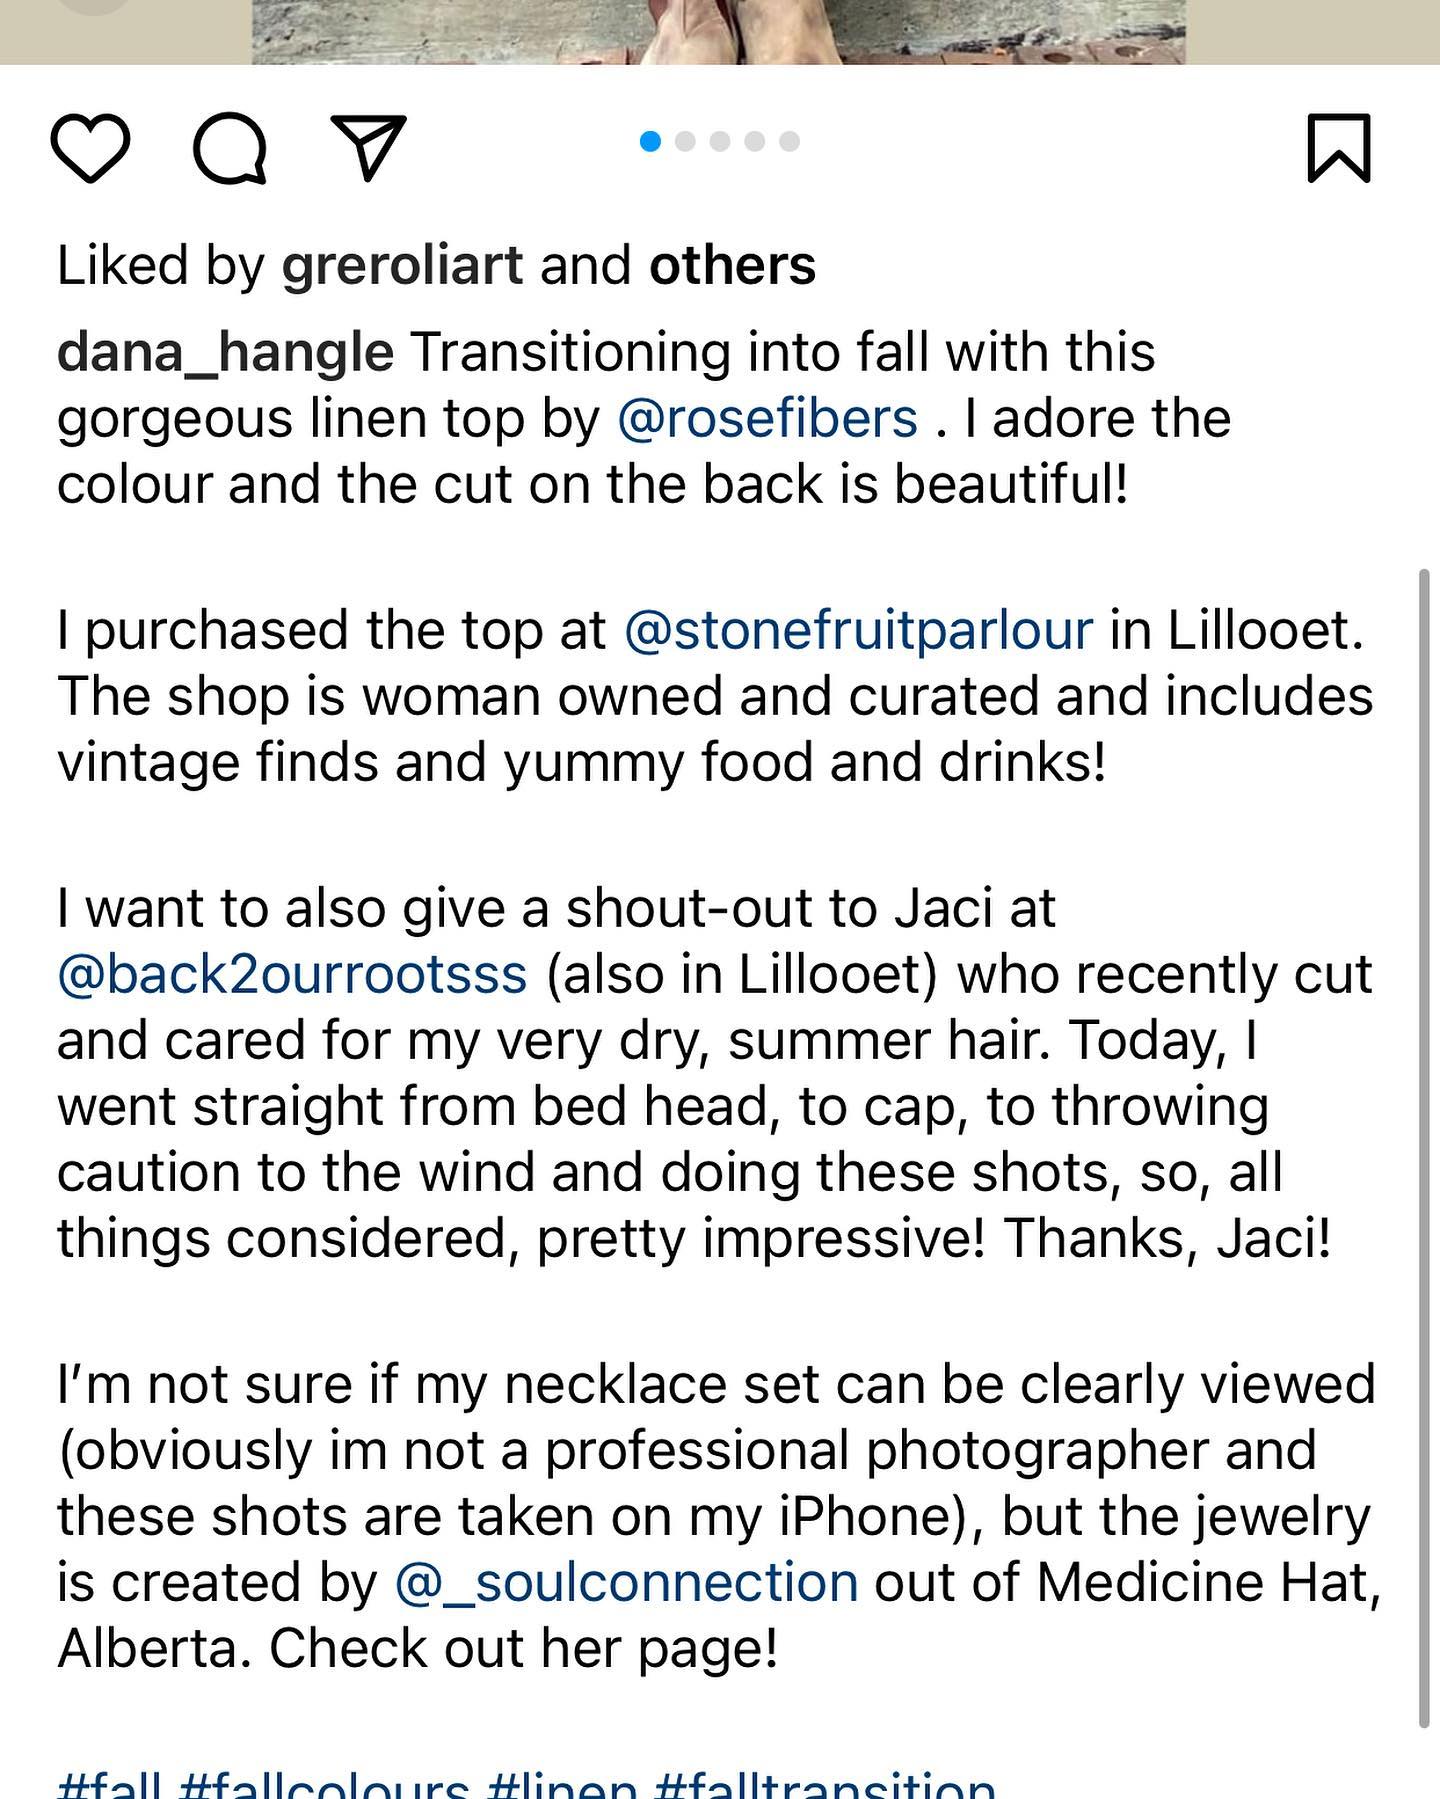Image resolution: width=1440 pixels, height=1799 pixels.
Task: Tap the #fall hashtag
Action: [108, 1785]
